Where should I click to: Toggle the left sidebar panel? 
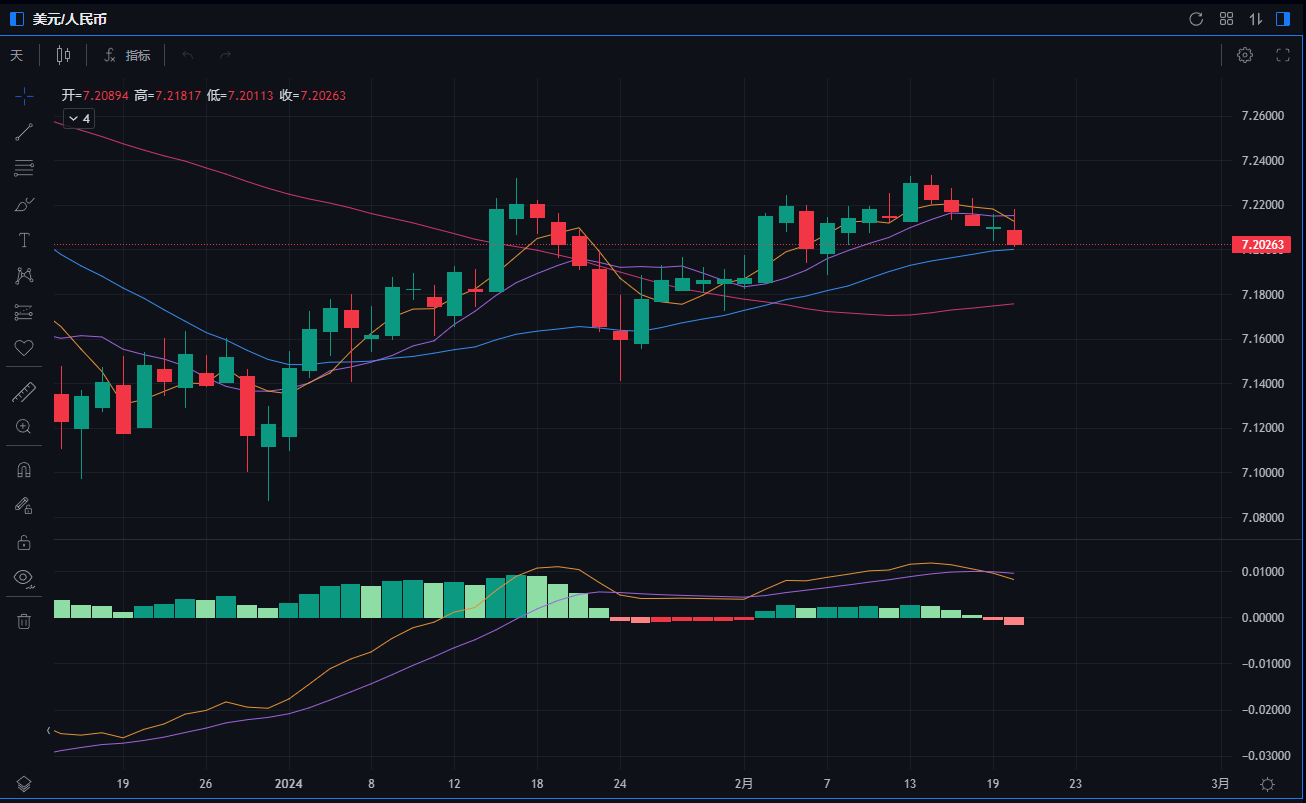(x=16, y=19)
